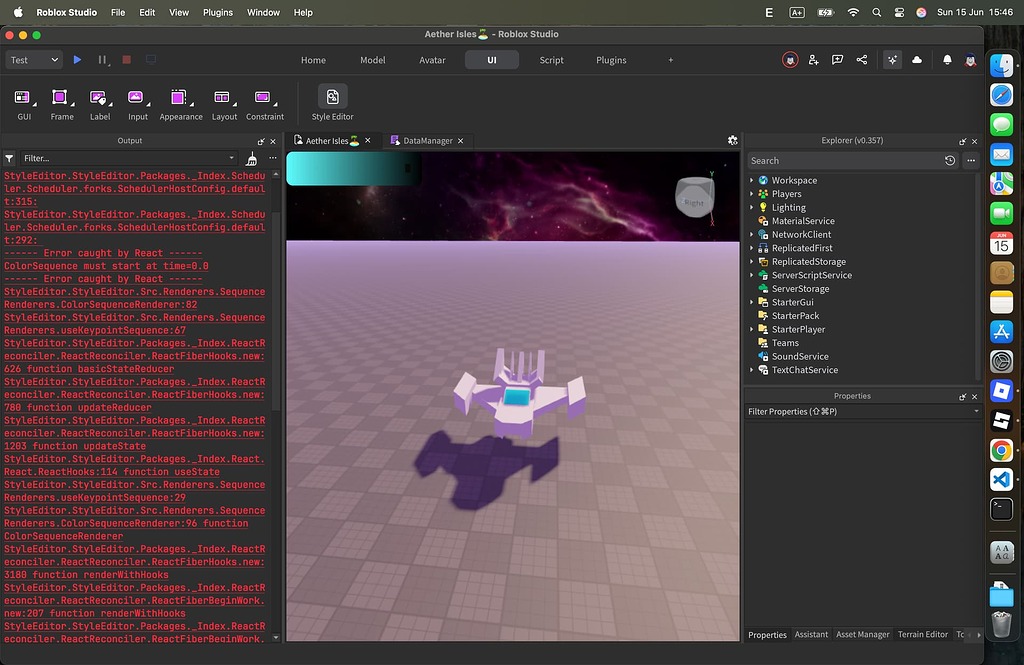1024x665 pixels.
Task: Select the Label tool
Action: pos(100,105)
